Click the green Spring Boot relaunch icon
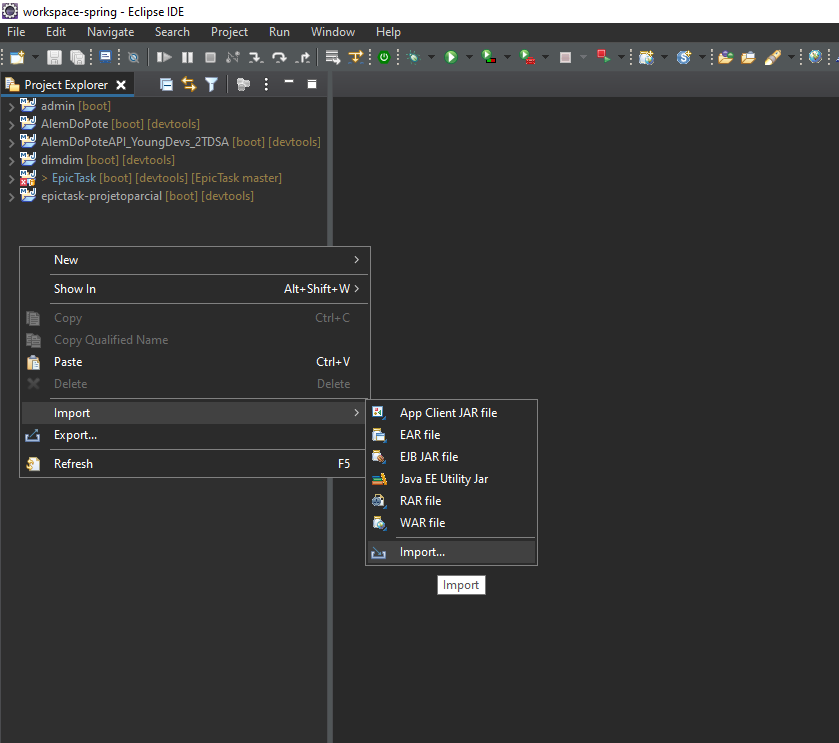The width and height of the screenshot is (839, 743). (384, 57)
